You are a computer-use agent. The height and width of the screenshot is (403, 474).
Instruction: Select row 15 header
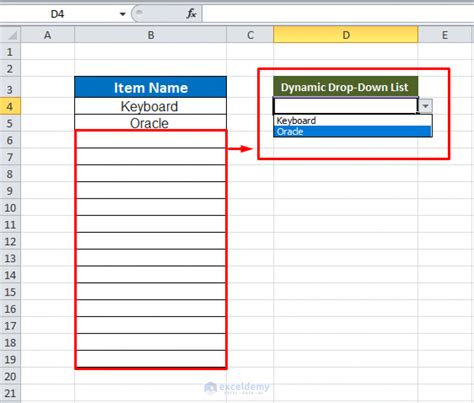pyautogui.click(x=10, y=292)
